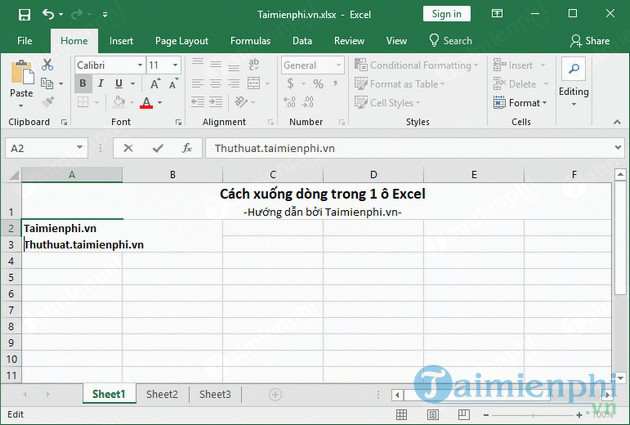
Task: Open the font size 11 dropdown
Action: click(x=175, y=65)
